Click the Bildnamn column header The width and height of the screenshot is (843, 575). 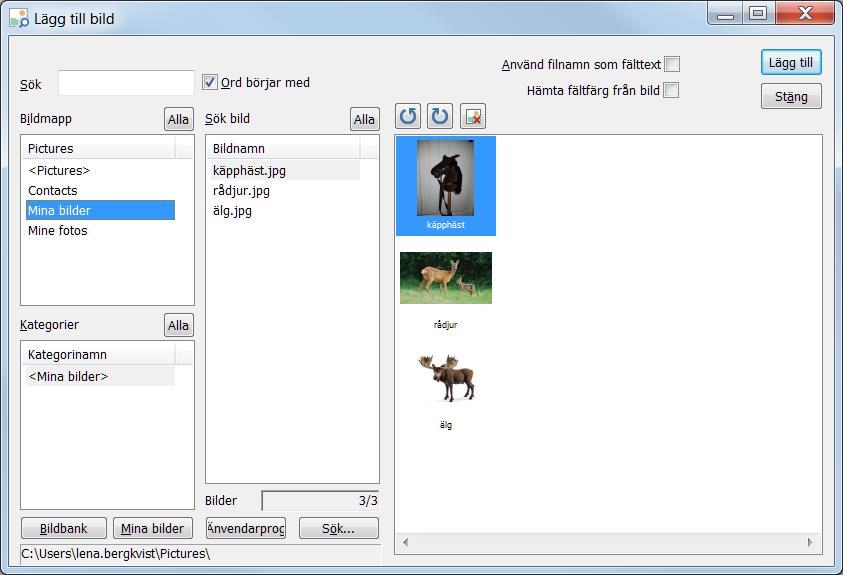283,148
